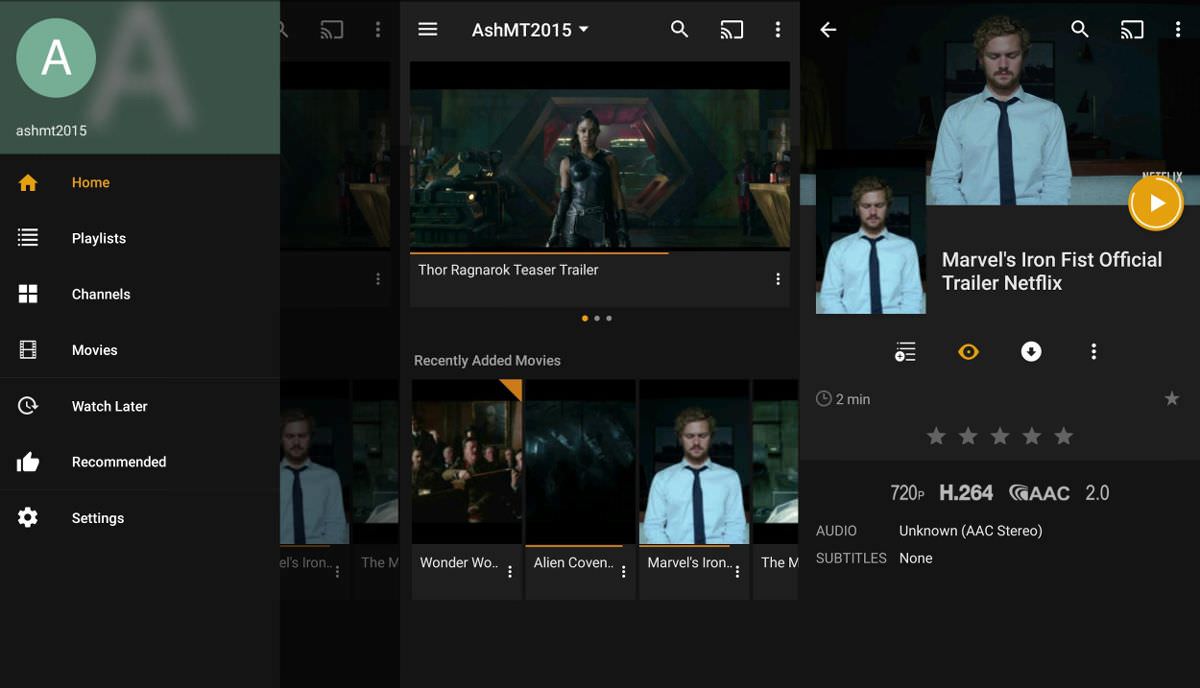Search from the home screen toolbar
The width and height of the screenshot is (1200, 688).
coord(680,30)
